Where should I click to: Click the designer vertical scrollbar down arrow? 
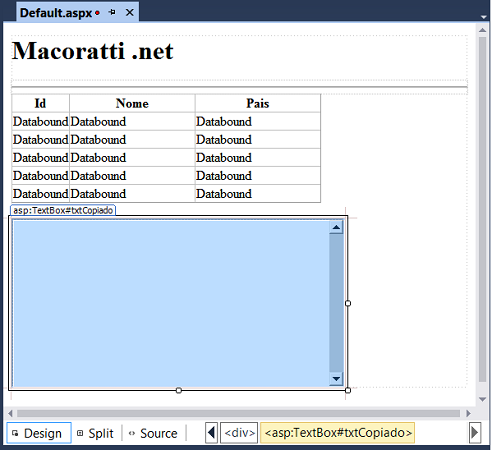coord(482,399)
